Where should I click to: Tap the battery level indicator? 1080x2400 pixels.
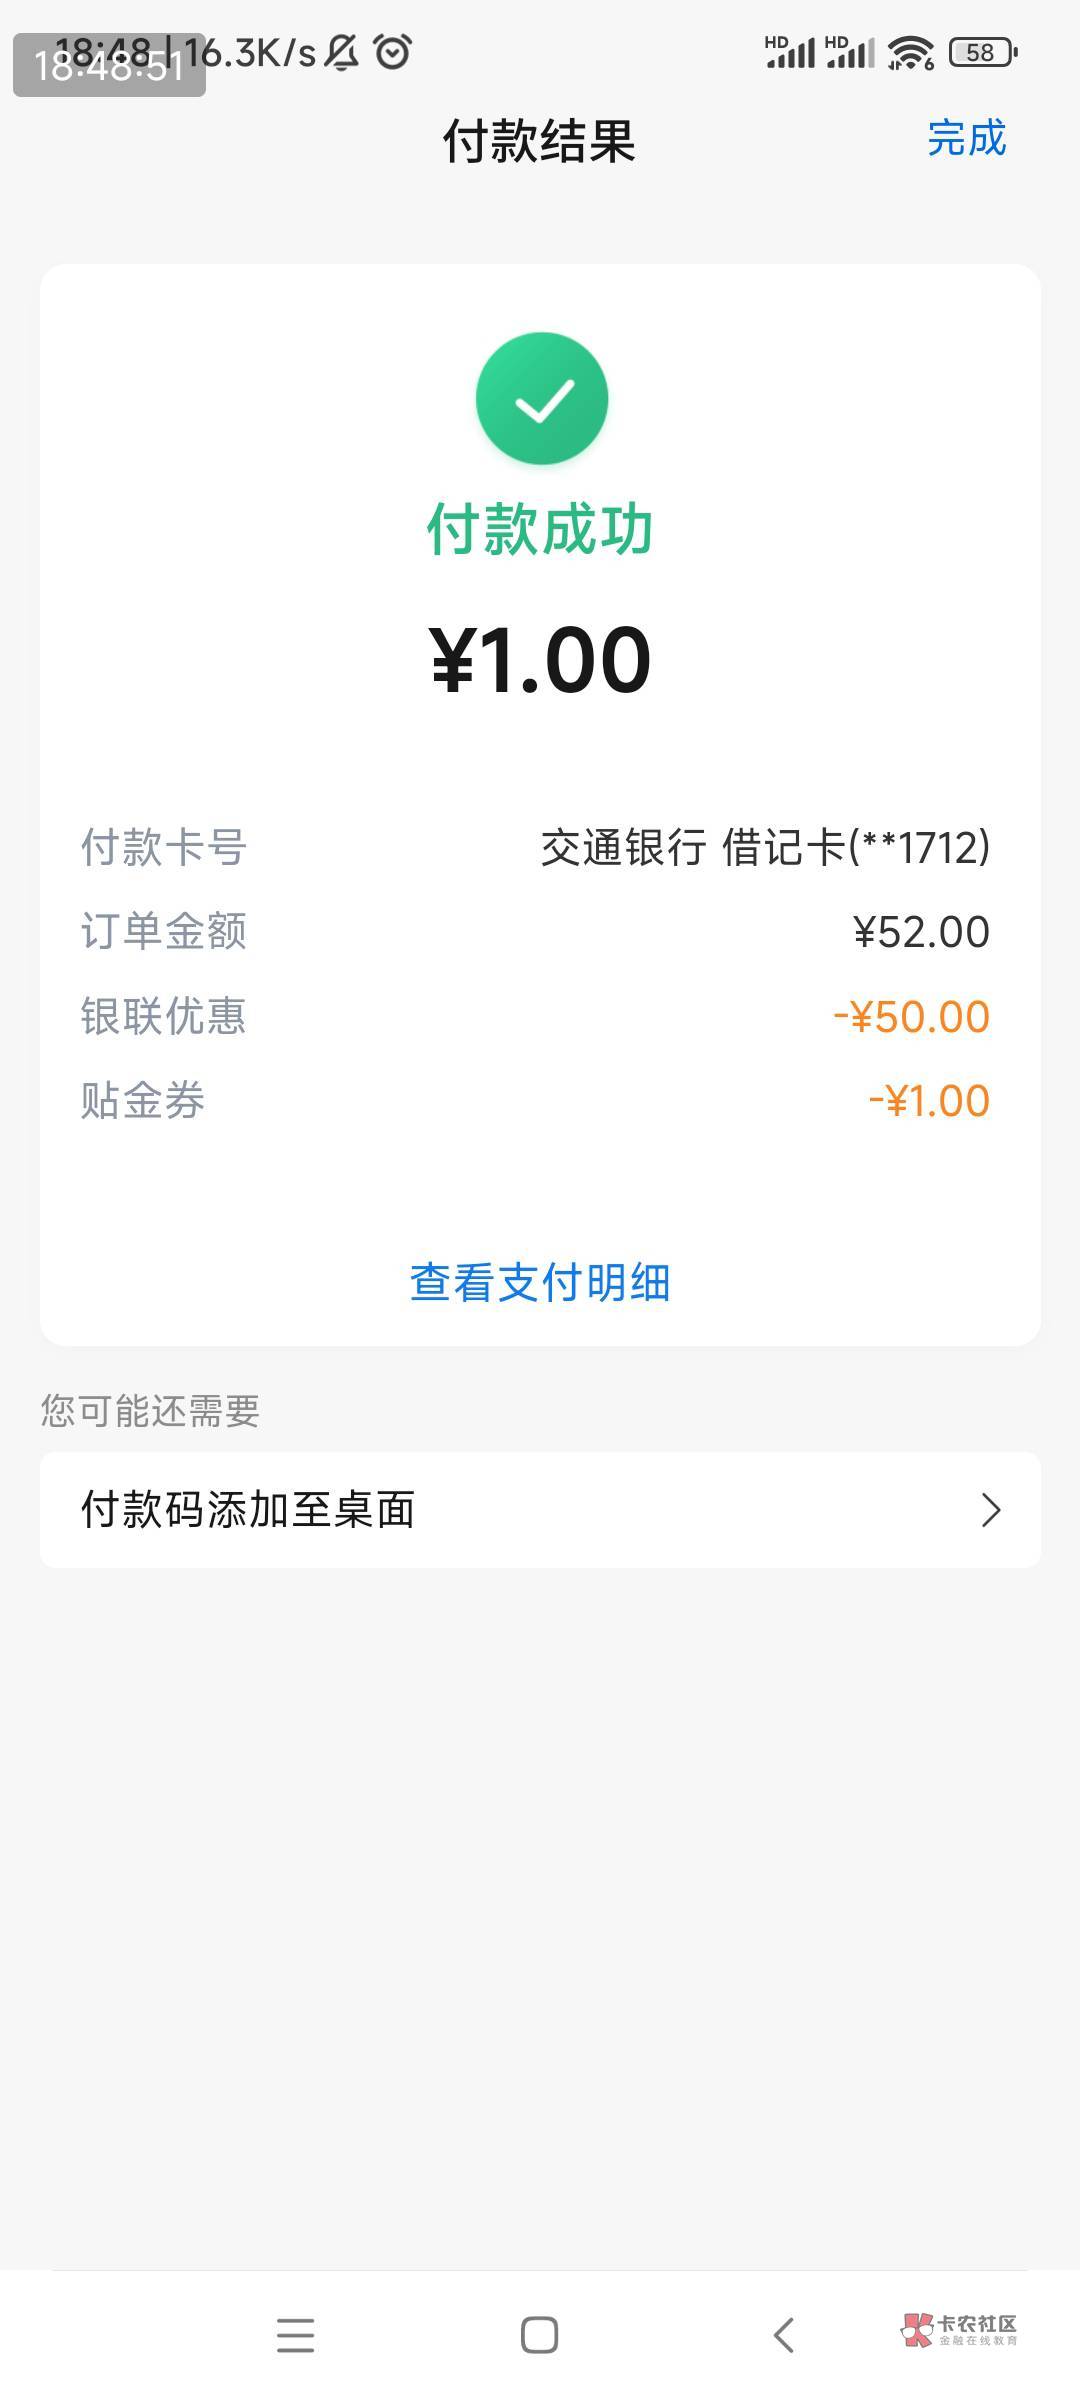pyautogui.click(x=982, y=52)
